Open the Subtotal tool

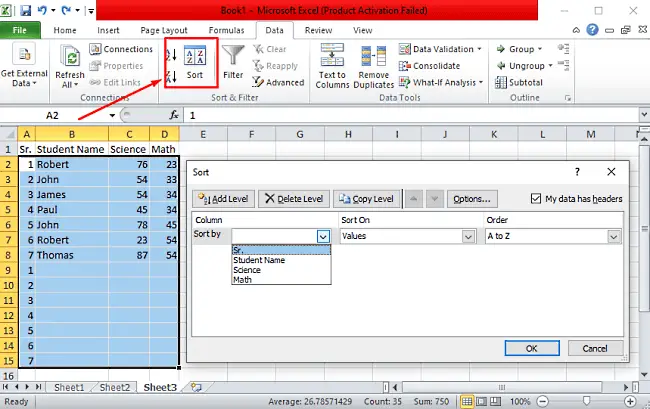(x=519, y=82)
